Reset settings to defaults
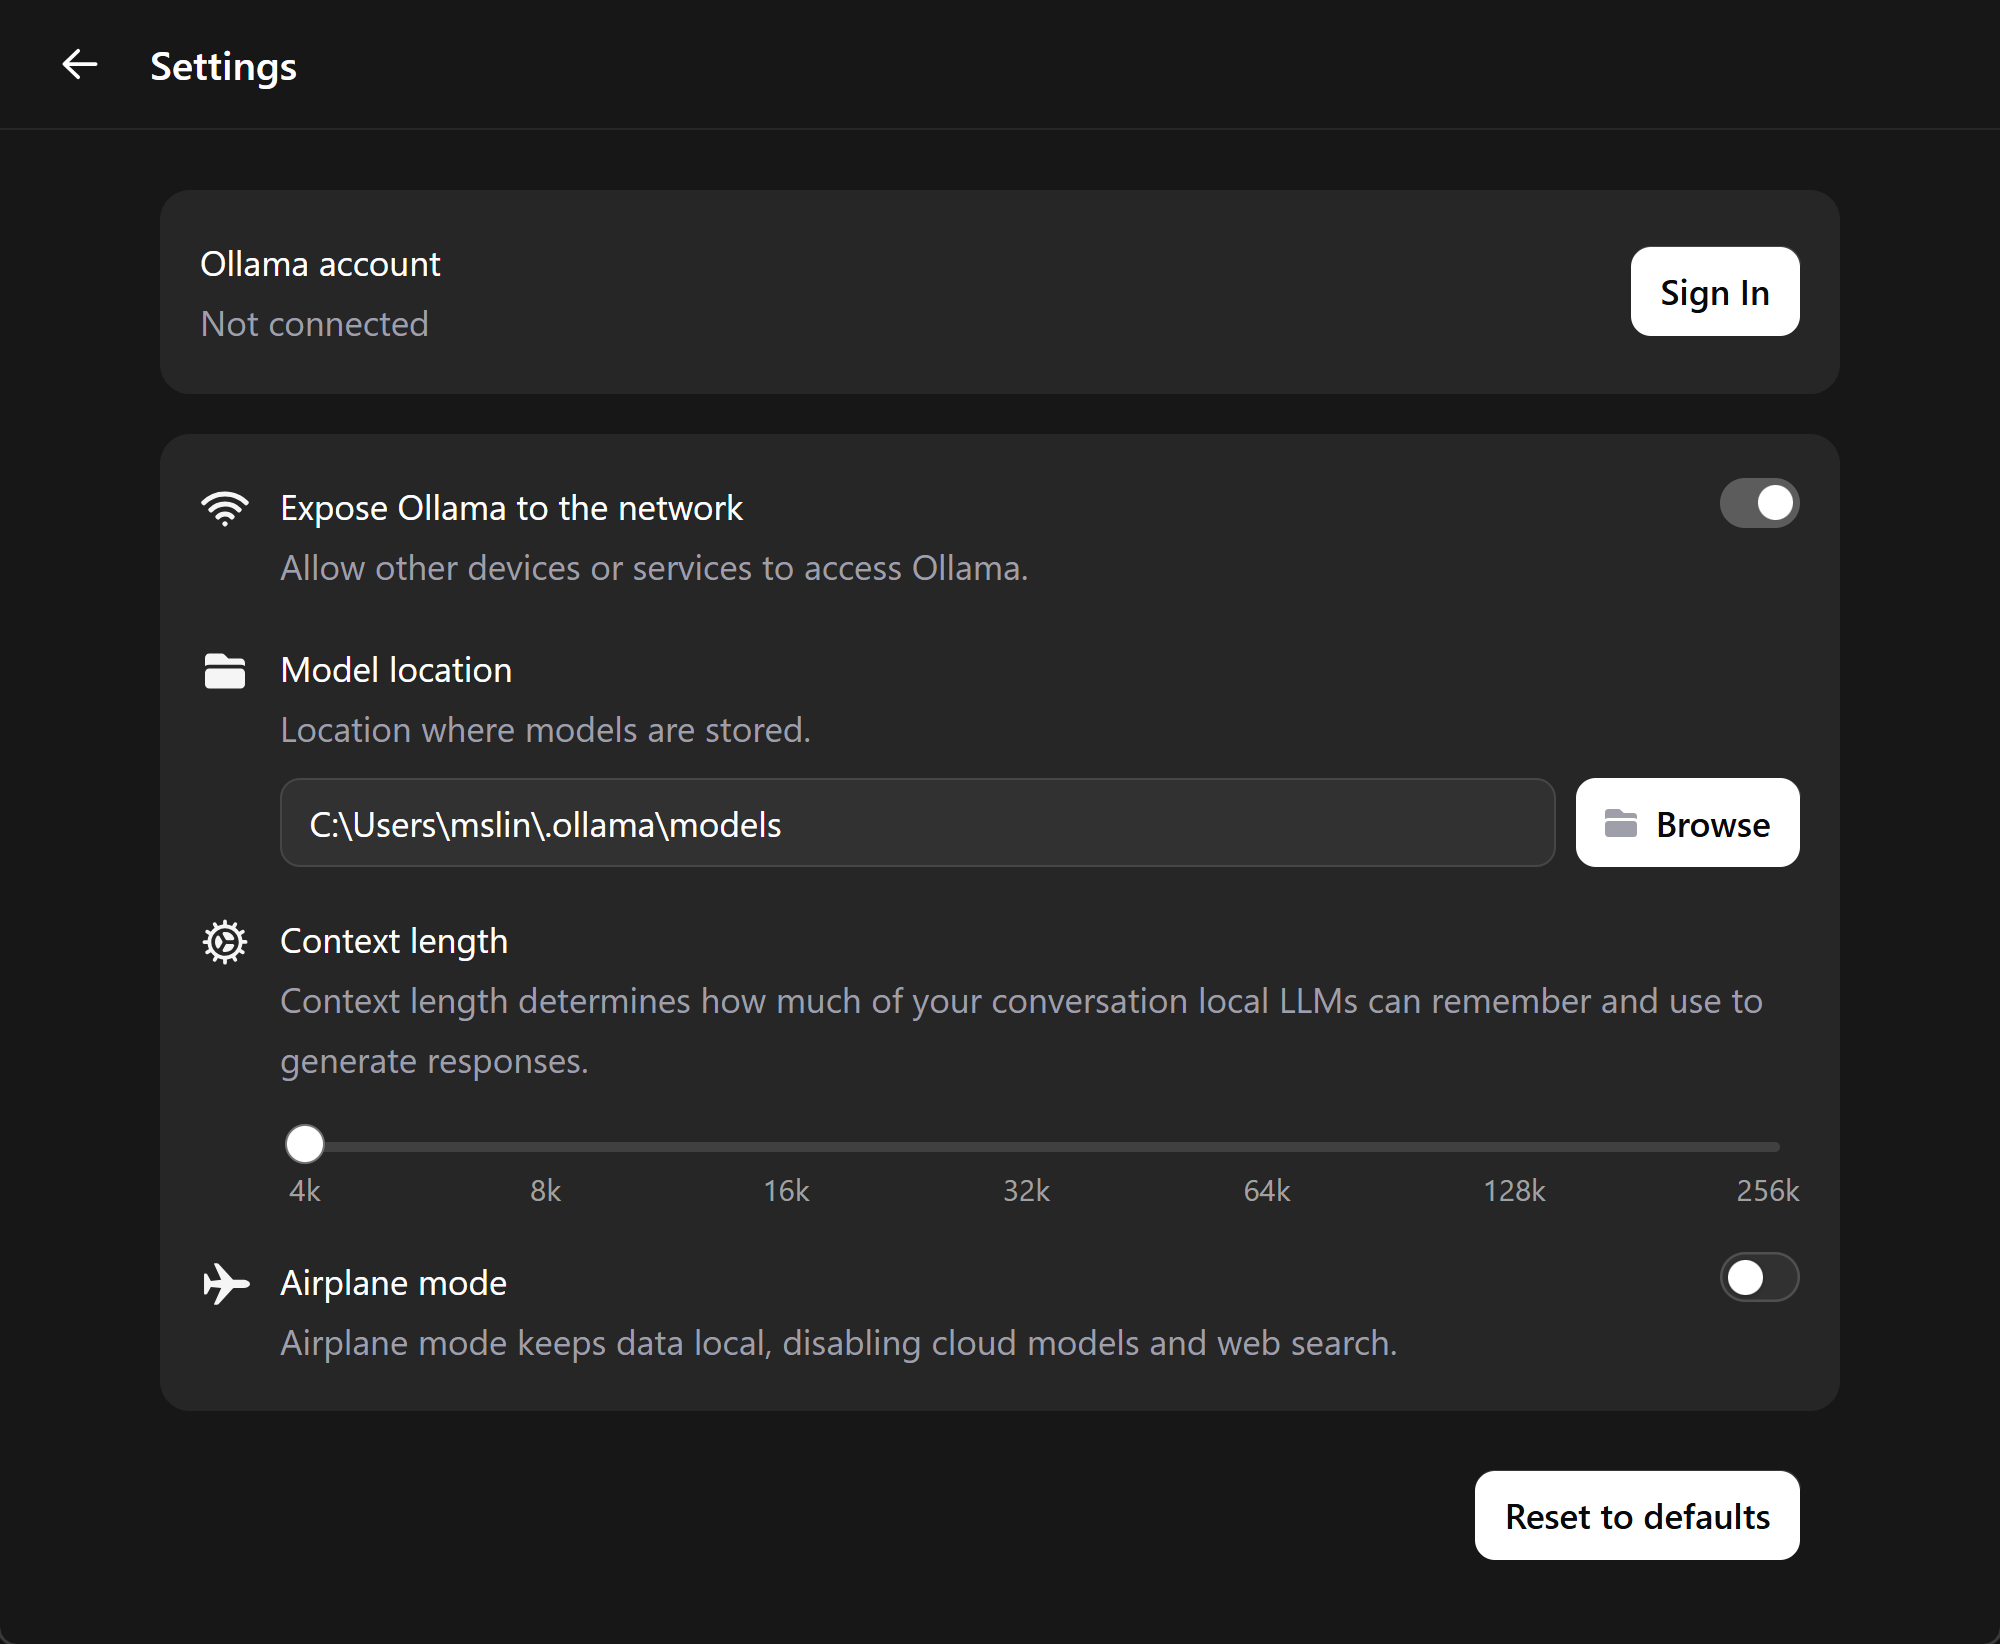 tap(1636, 1516)
